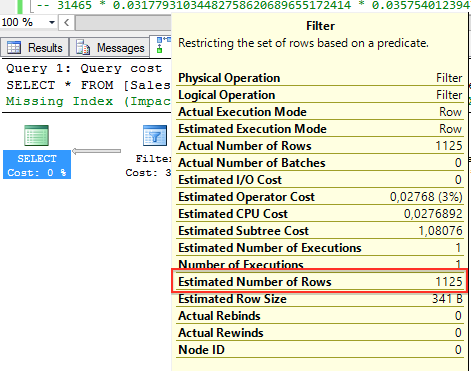This screenshot has height=371, width=471.
Task: Click the green comment line in editor
Action: [253, 5]
